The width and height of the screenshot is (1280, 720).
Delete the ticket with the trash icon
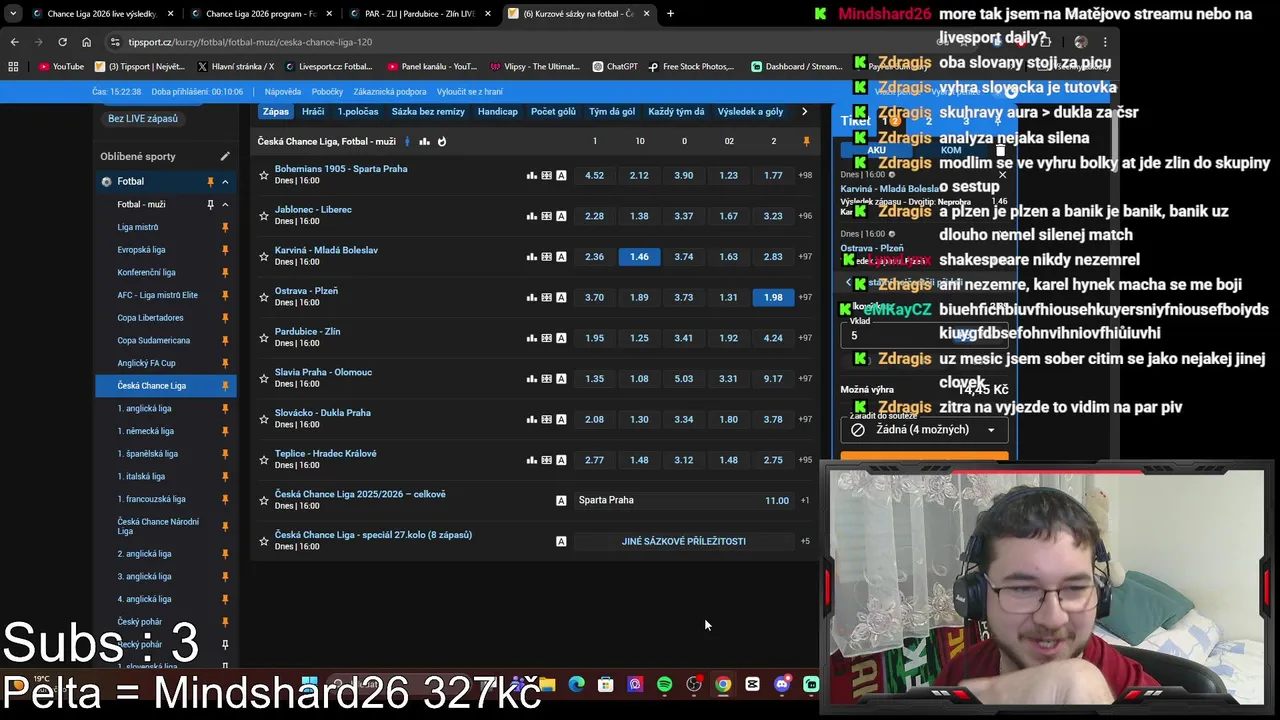(x=1000, y=151)
